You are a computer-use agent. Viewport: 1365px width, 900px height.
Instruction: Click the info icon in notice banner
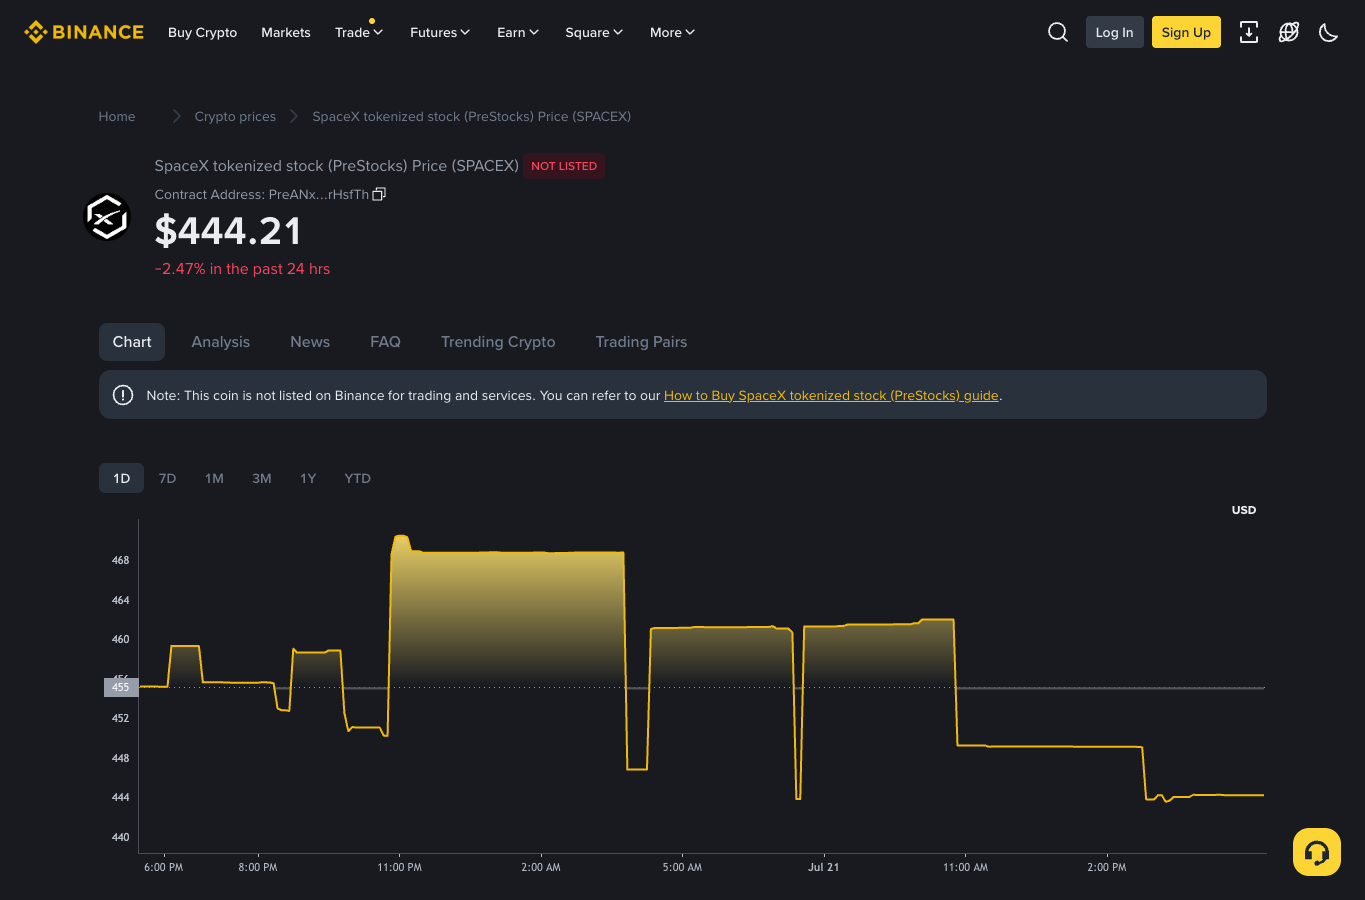(x=123, y=395)
